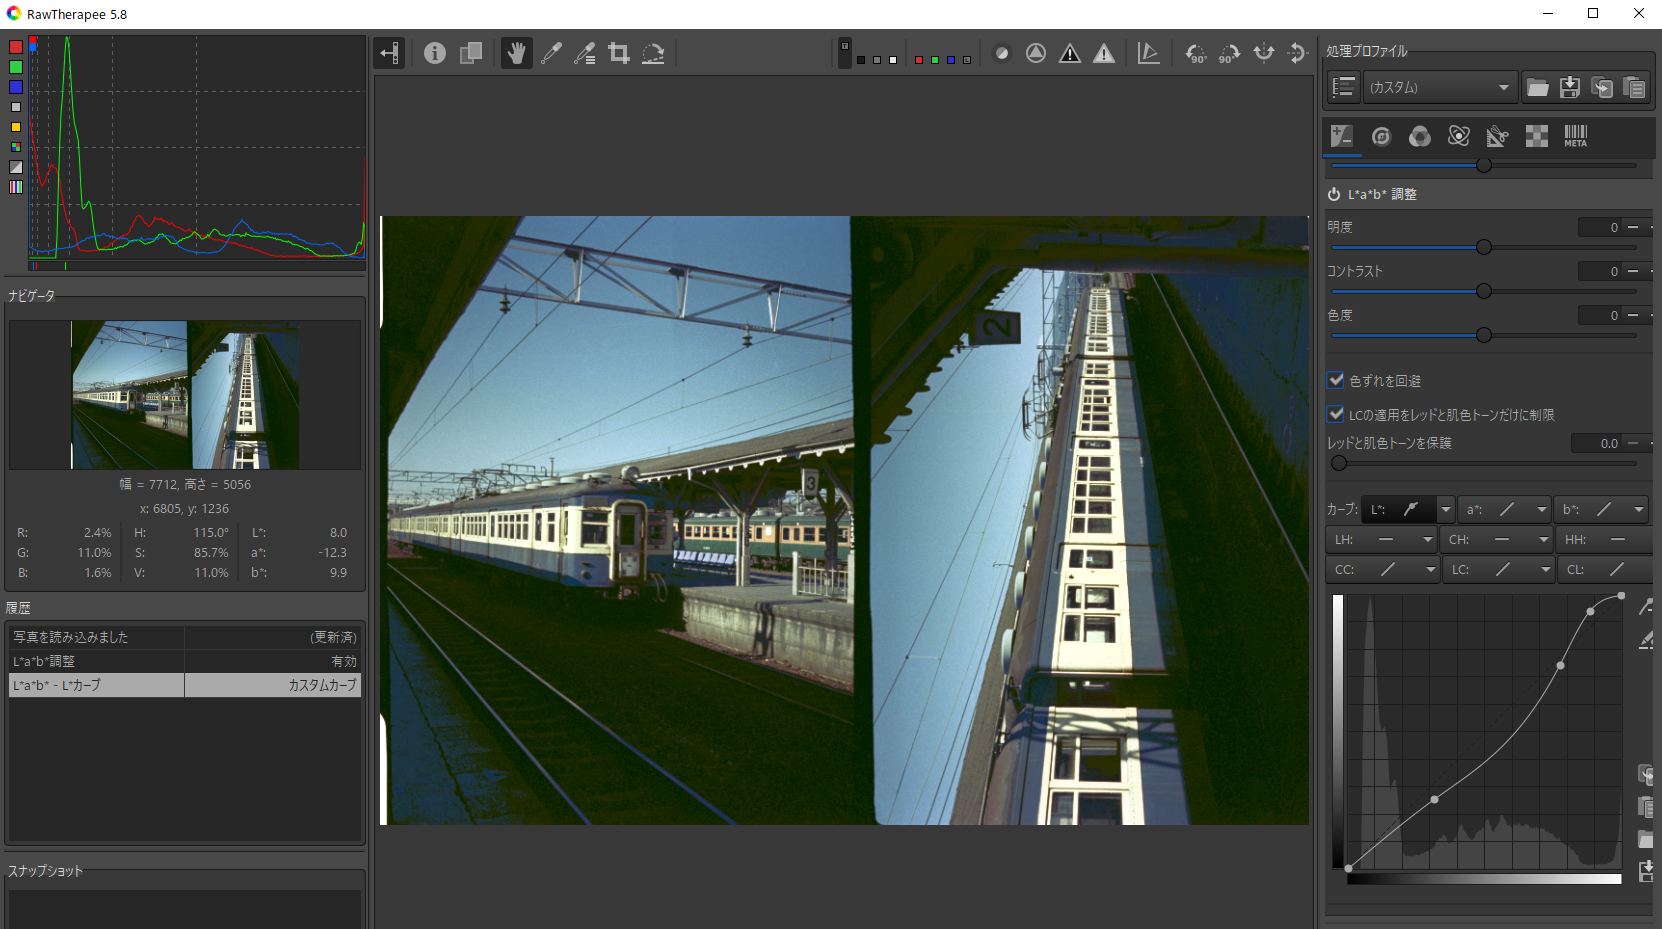Switch to the Transform tab
The height and width of the screenshot is (929, 1662).
click(1498, 136)
